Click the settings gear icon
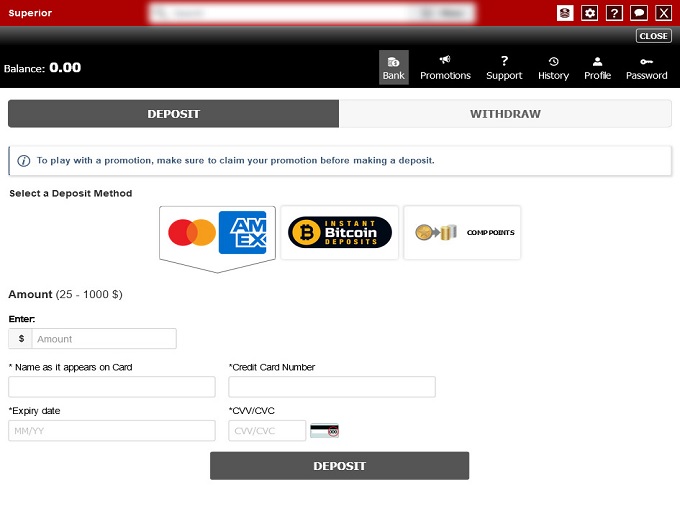The height and width of the screenshot is (511, 680). click(590, 13)
